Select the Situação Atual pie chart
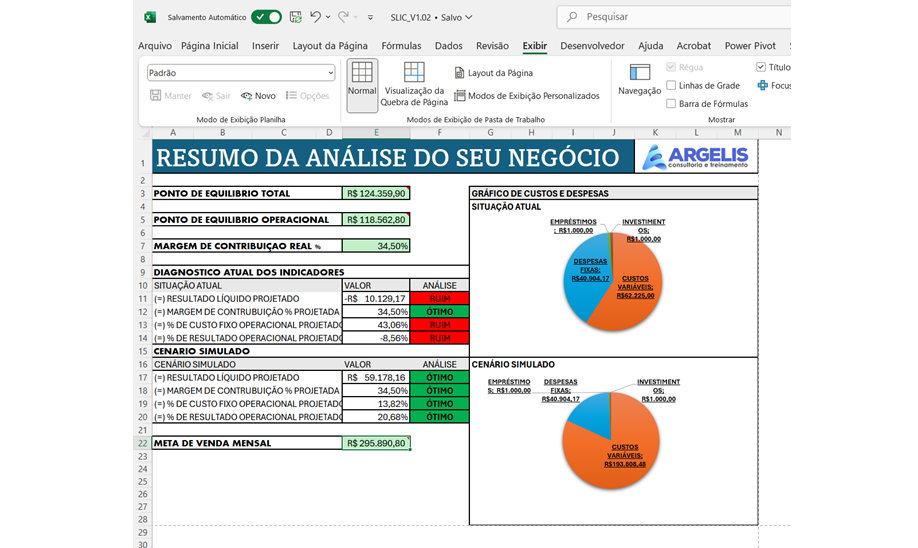The height and width of the screenshot is (548, 918). (612, 282)
